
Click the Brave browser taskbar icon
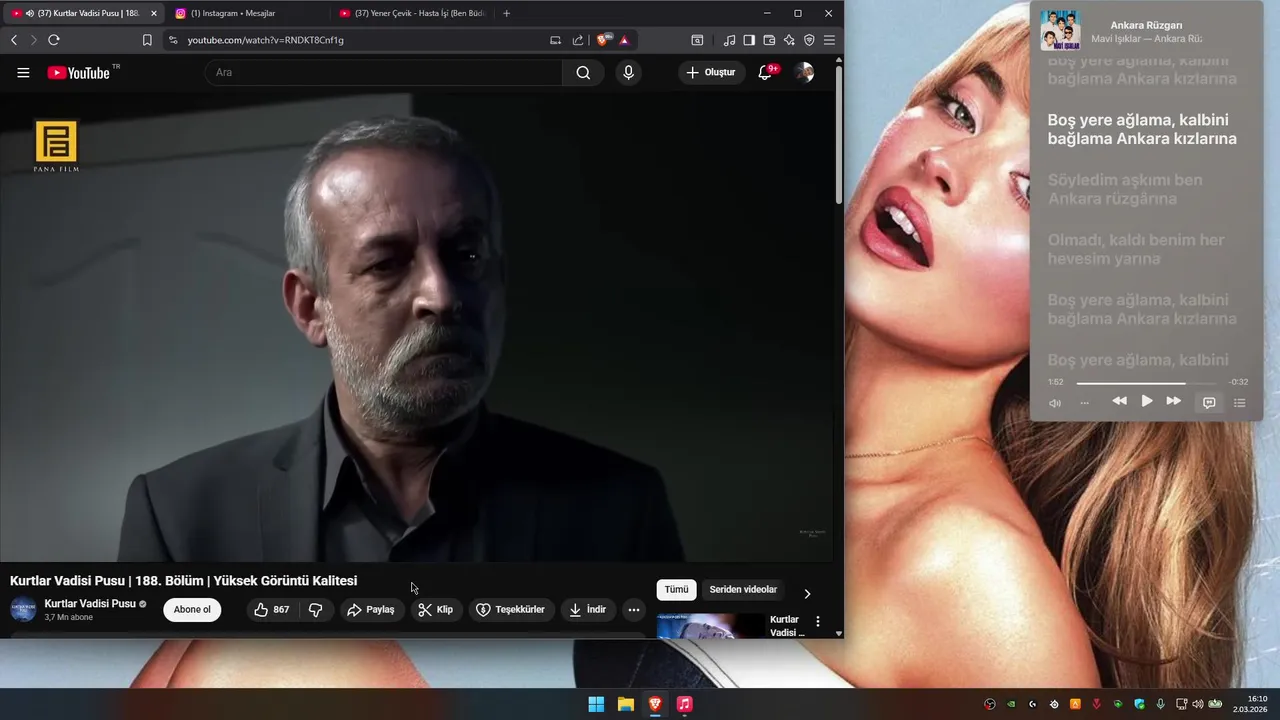click(655, 704)
